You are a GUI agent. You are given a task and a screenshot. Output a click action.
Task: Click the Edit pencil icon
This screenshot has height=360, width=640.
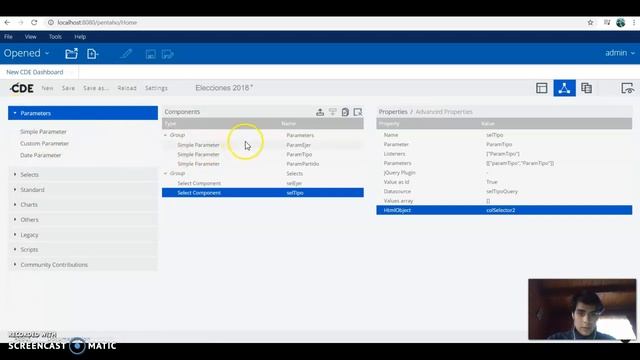[127, 53]
